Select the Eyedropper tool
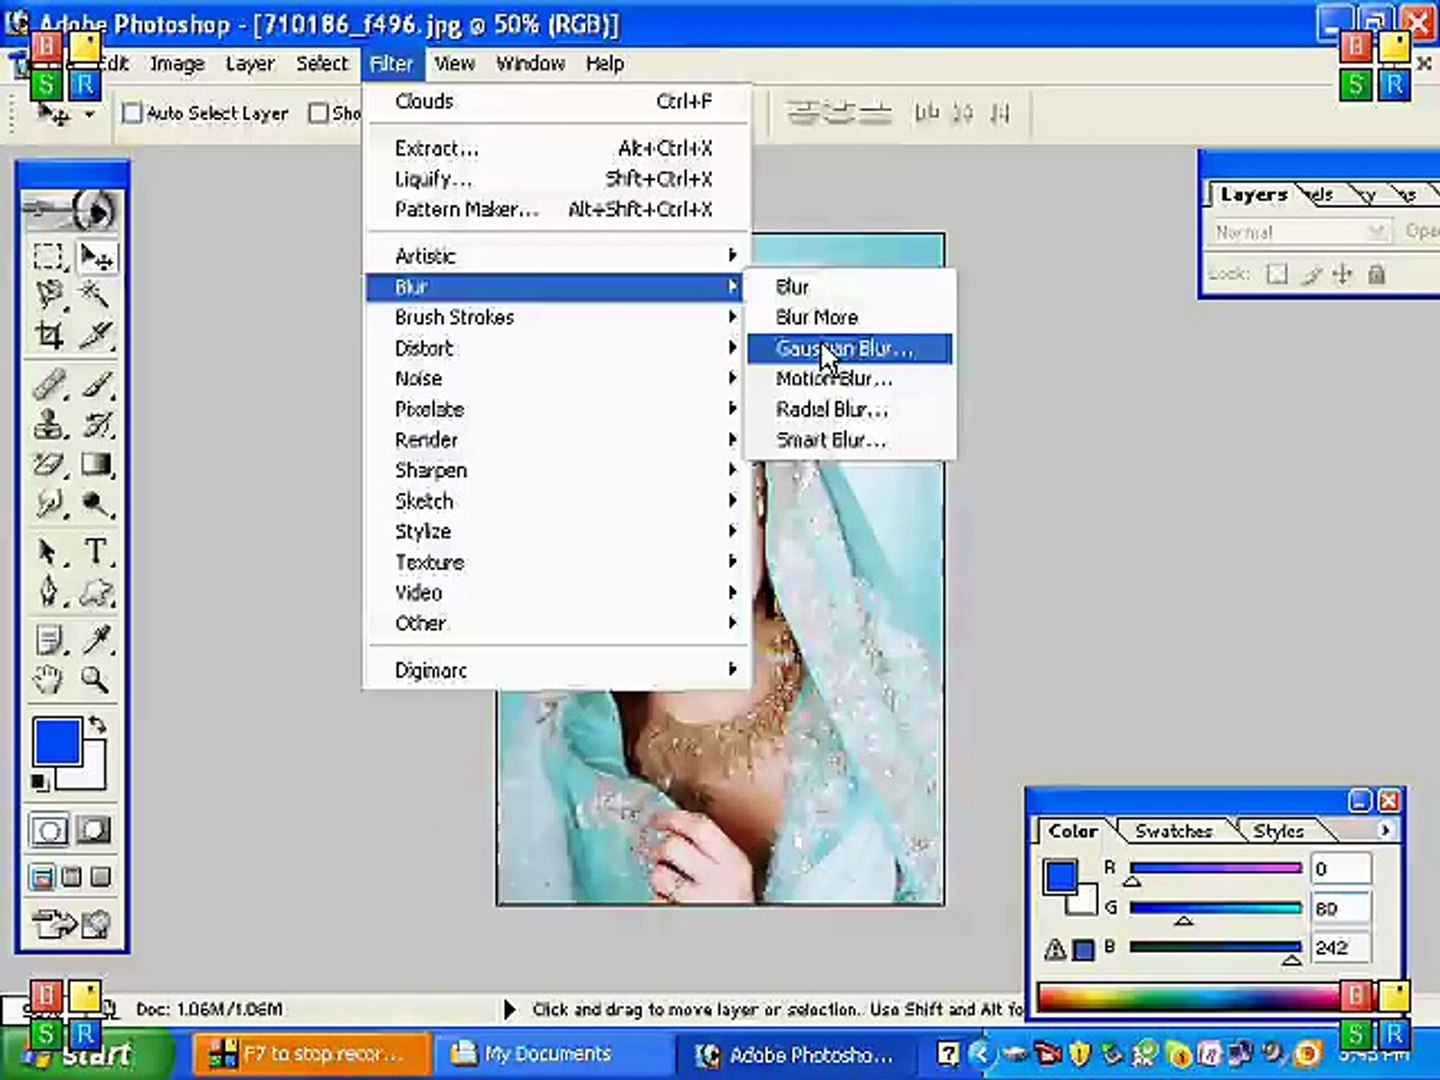 [x=95, y=639]
